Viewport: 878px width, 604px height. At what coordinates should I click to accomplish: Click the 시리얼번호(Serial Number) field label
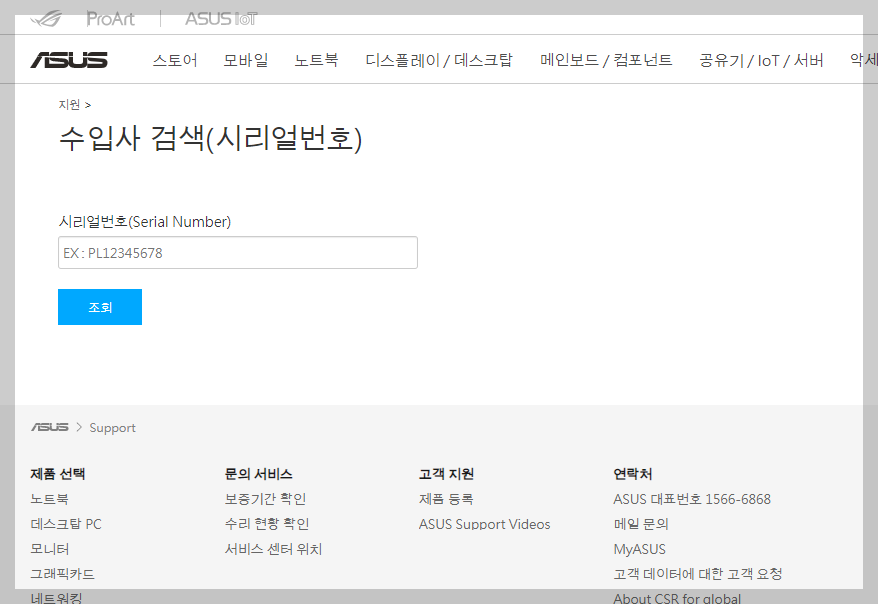tap(144, 222)
